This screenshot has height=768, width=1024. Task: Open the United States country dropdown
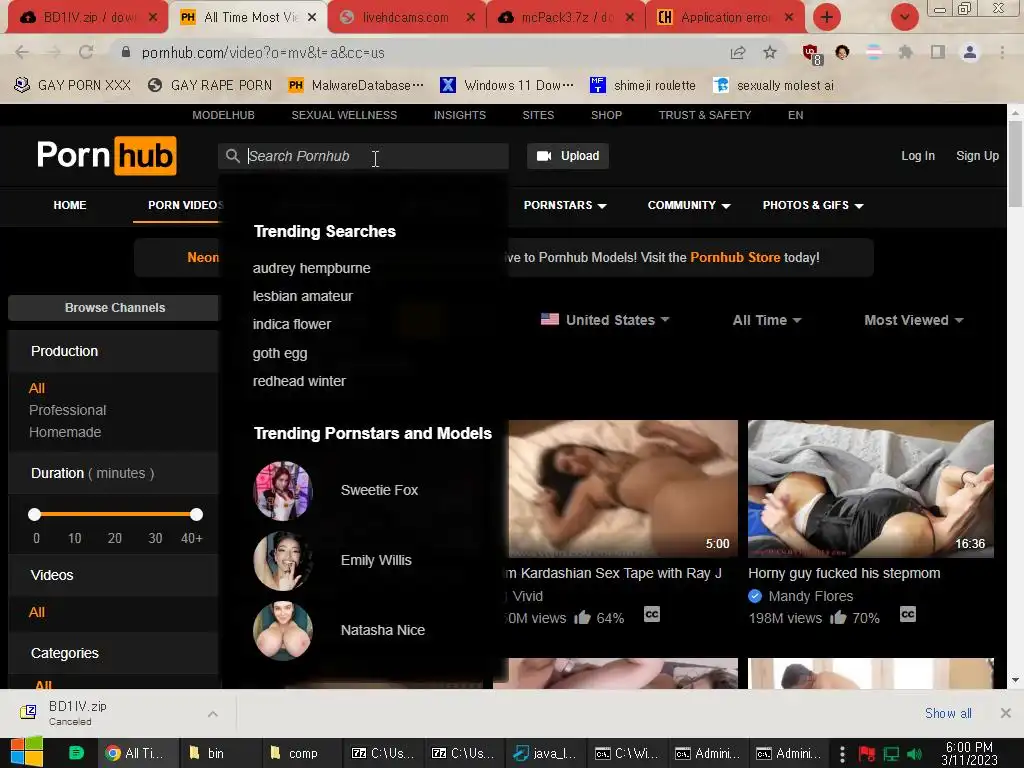605,320
